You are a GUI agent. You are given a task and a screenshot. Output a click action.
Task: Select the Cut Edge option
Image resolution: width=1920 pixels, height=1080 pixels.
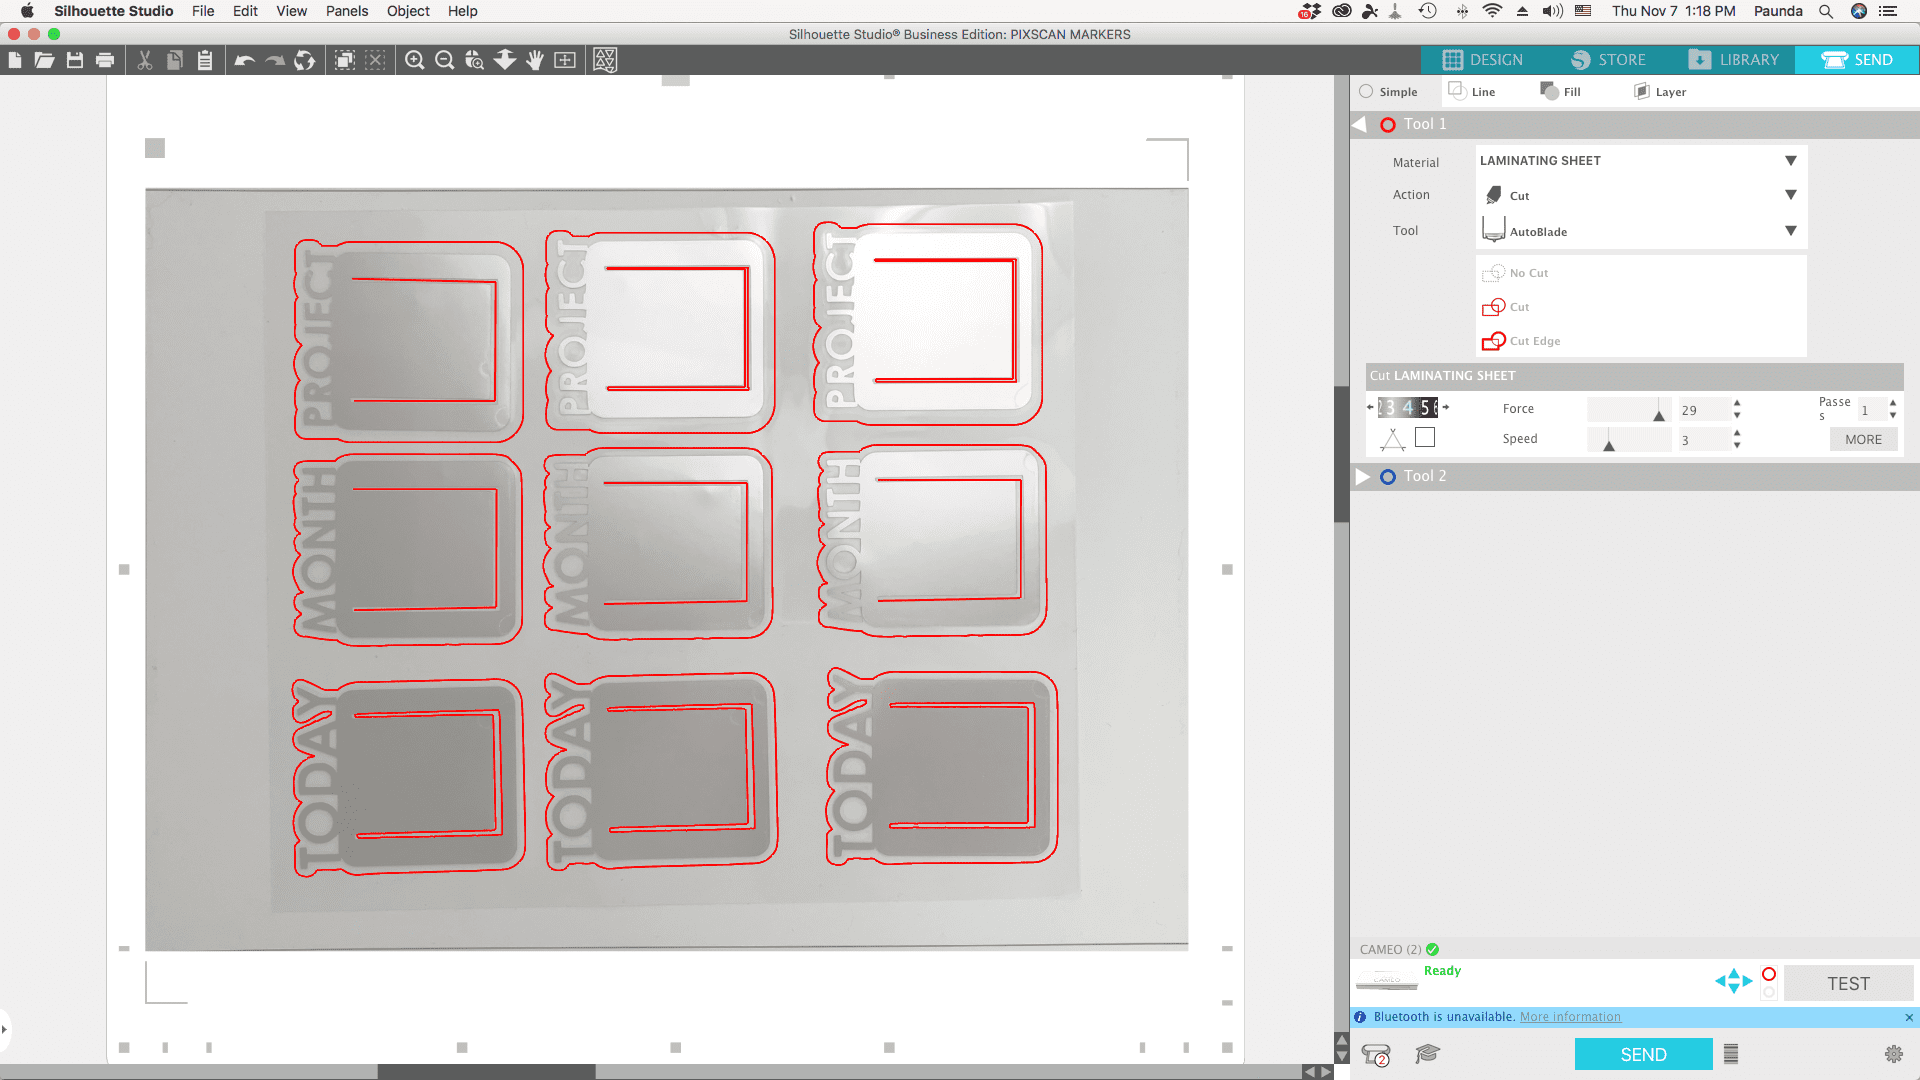coord(1534,341)
